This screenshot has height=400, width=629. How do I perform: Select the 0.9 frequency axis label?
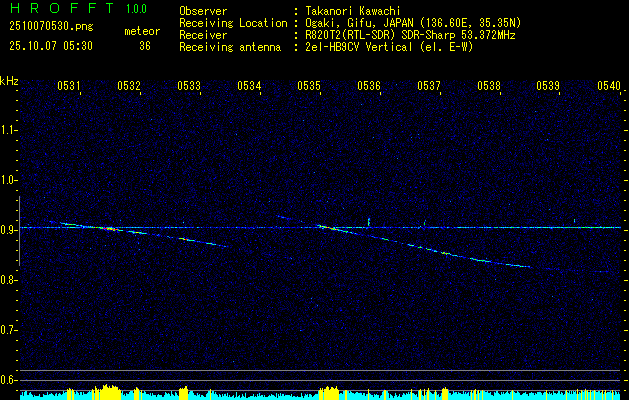(x=9, y=229)
